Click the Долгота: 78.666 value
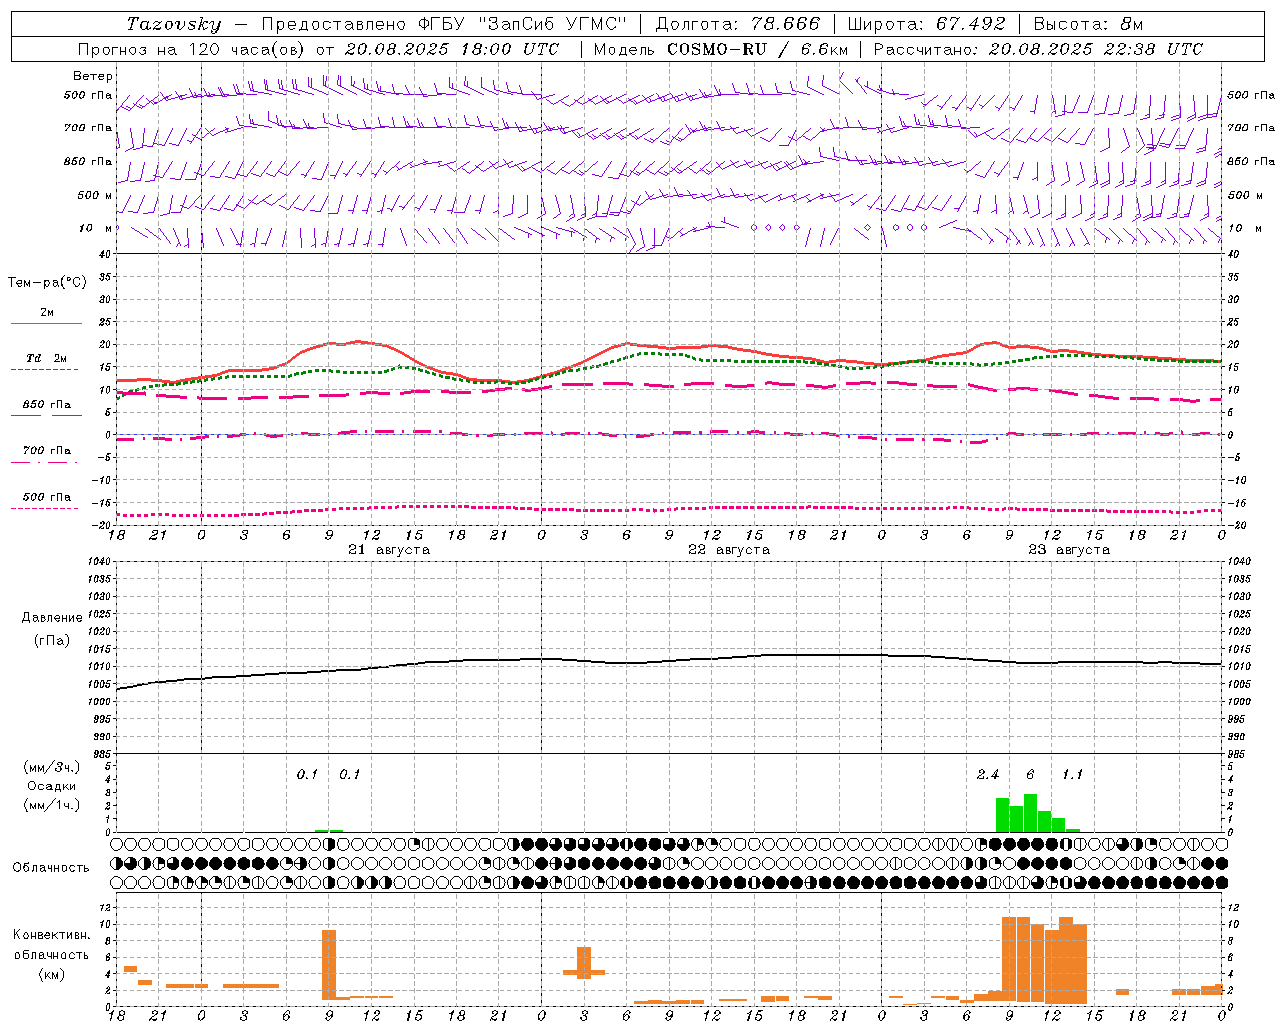The height and width of the screenshot is (1024, 1280). 738,24
